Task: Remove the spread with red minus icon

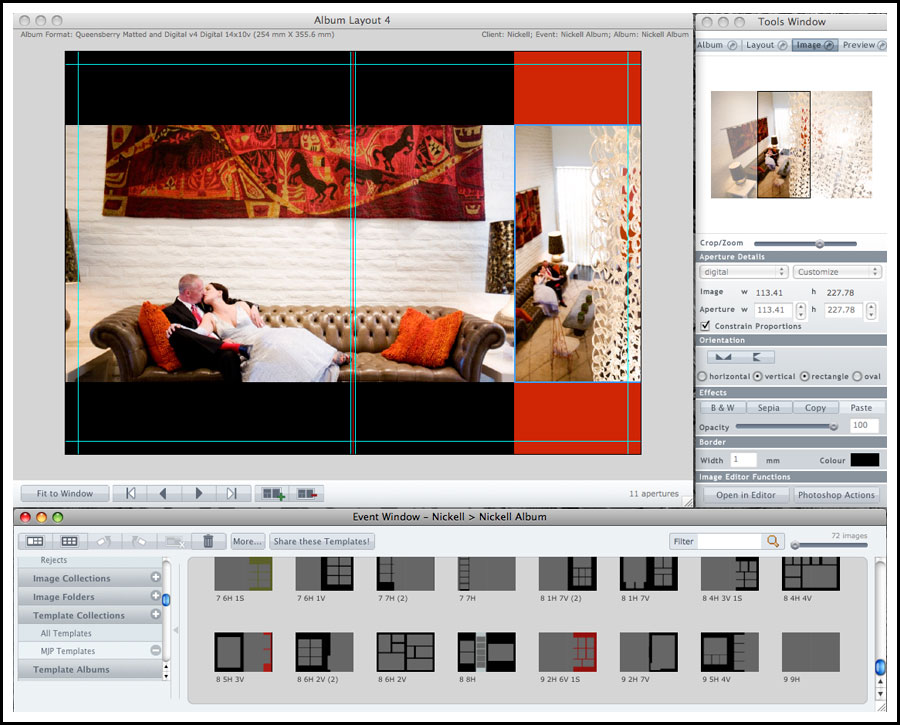Action: tap(306, 493)
